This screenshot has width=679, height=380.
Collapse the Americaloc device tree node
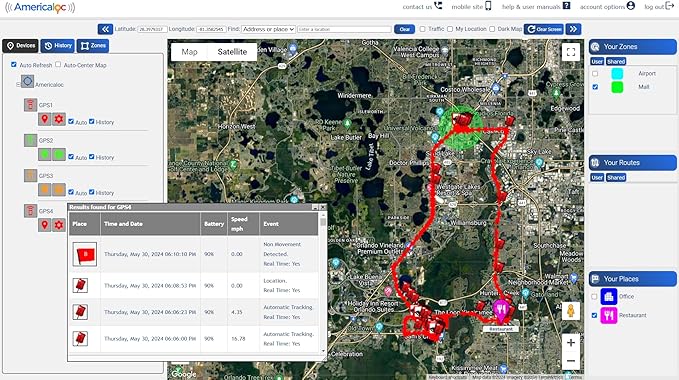point(18,85)
